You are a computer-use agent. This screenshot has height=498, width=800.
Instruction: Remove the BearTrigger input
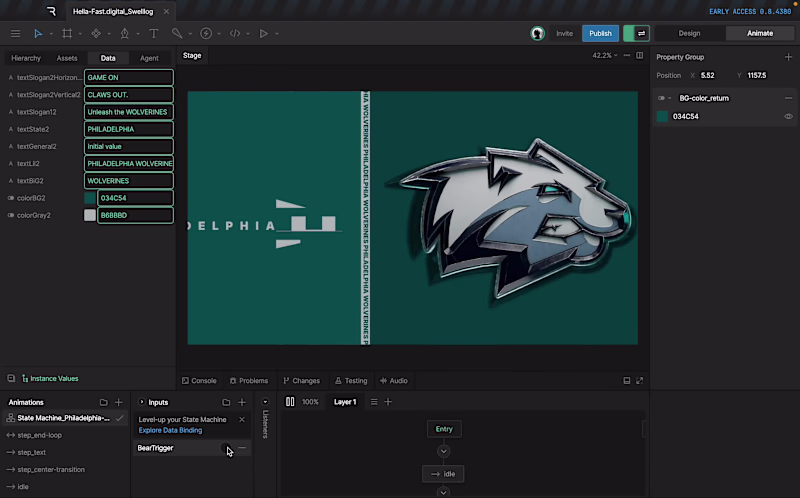click(242, 448)
